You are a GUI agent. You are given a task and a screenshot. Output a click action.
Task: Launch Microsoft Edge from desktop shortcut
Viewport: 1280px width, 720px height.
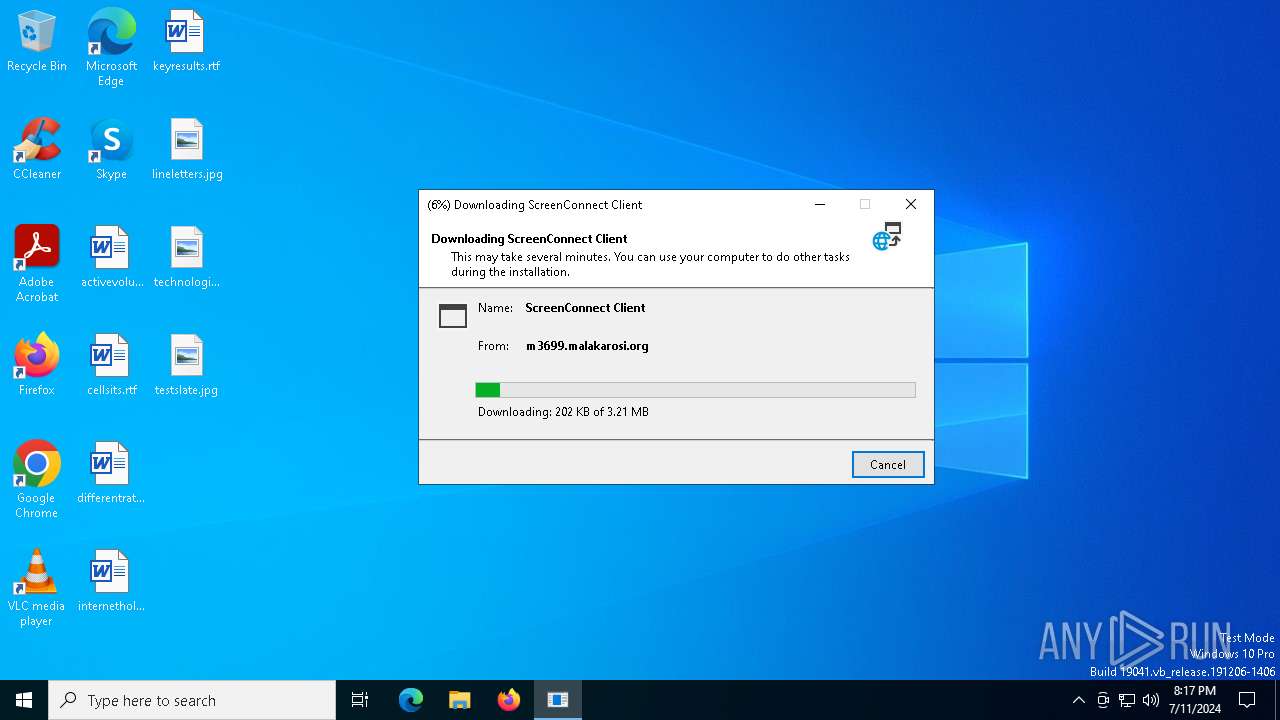coord(111,48)
